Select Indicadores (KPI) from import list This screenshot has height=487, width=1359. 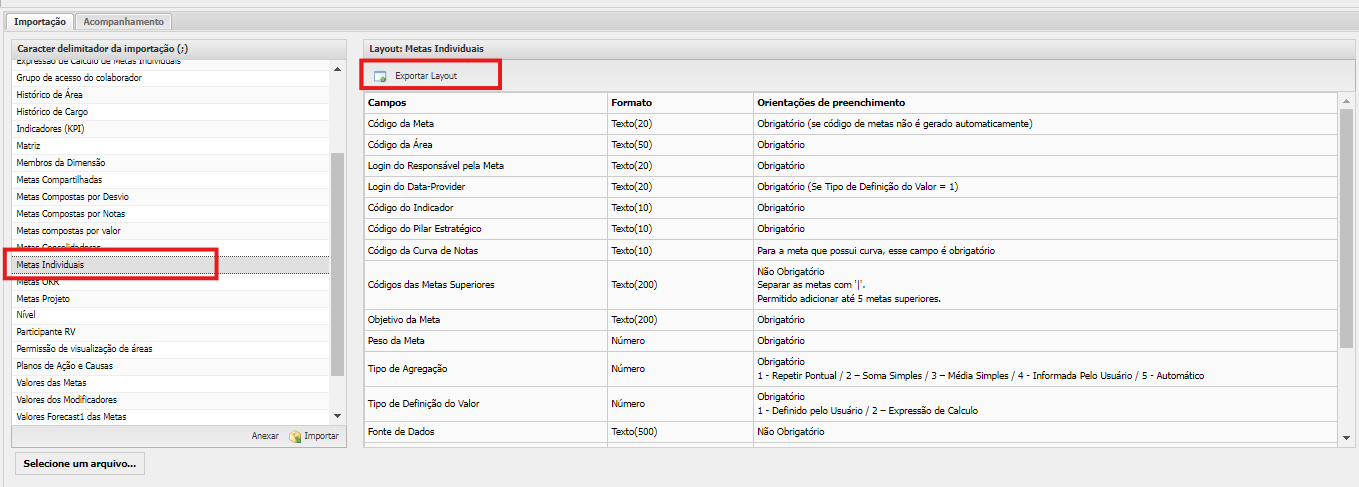(x=50, y=128)
